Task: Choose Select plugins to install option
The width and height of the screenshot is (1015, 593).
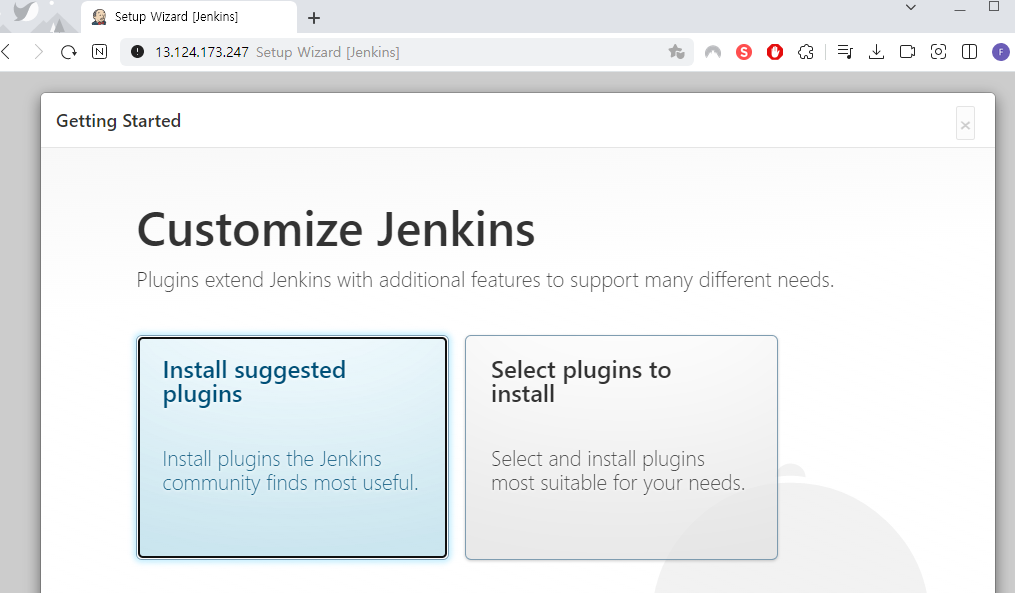Action: [x=621, y=447]
